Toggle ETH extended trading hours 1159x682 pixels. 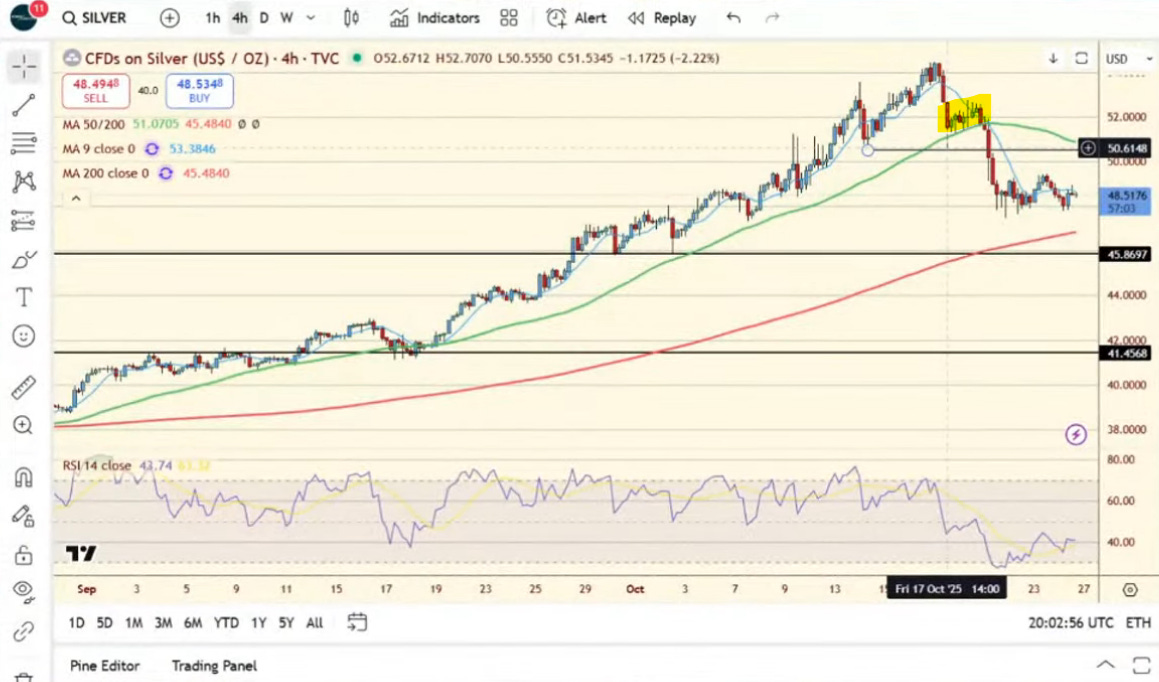[x=1138, y=623]
